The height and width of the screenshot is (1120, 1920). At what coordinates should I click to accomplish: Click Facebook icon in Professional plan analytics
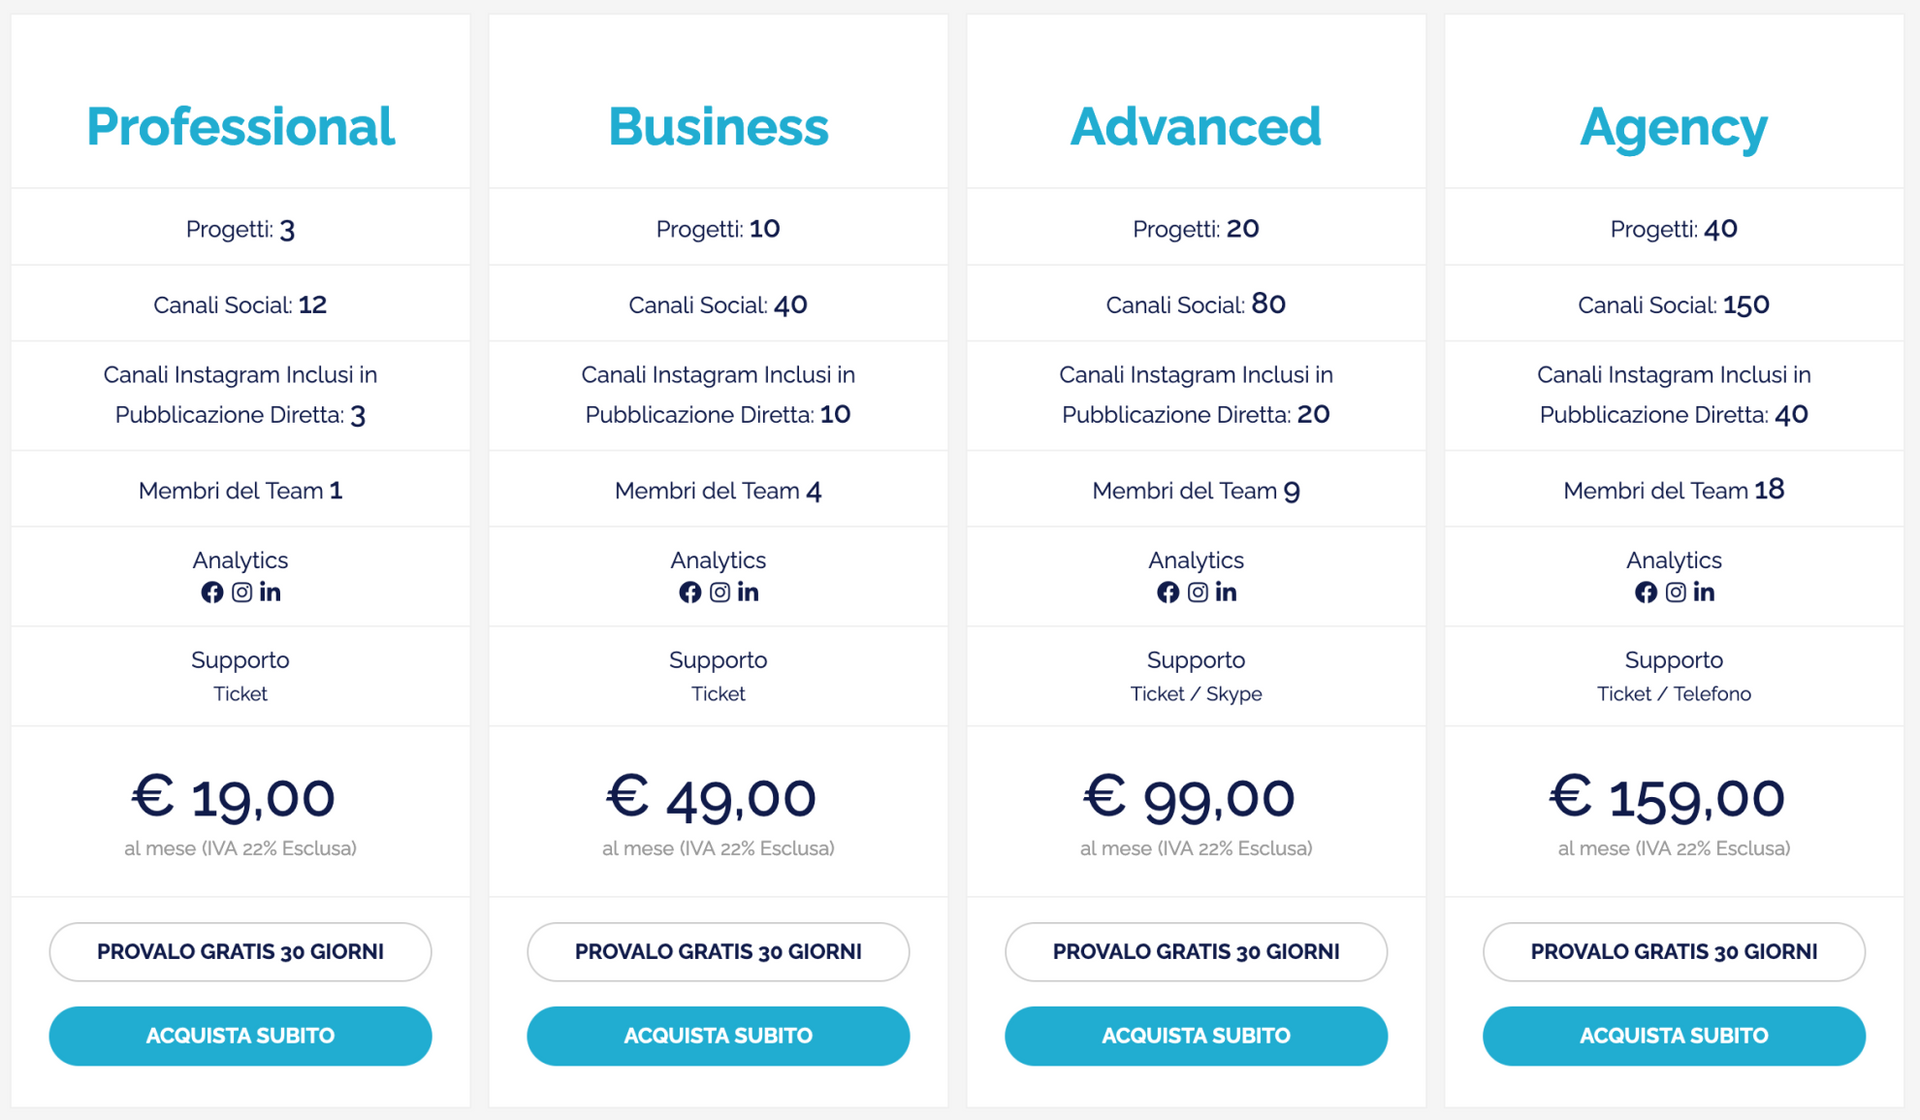pos(212,592)
